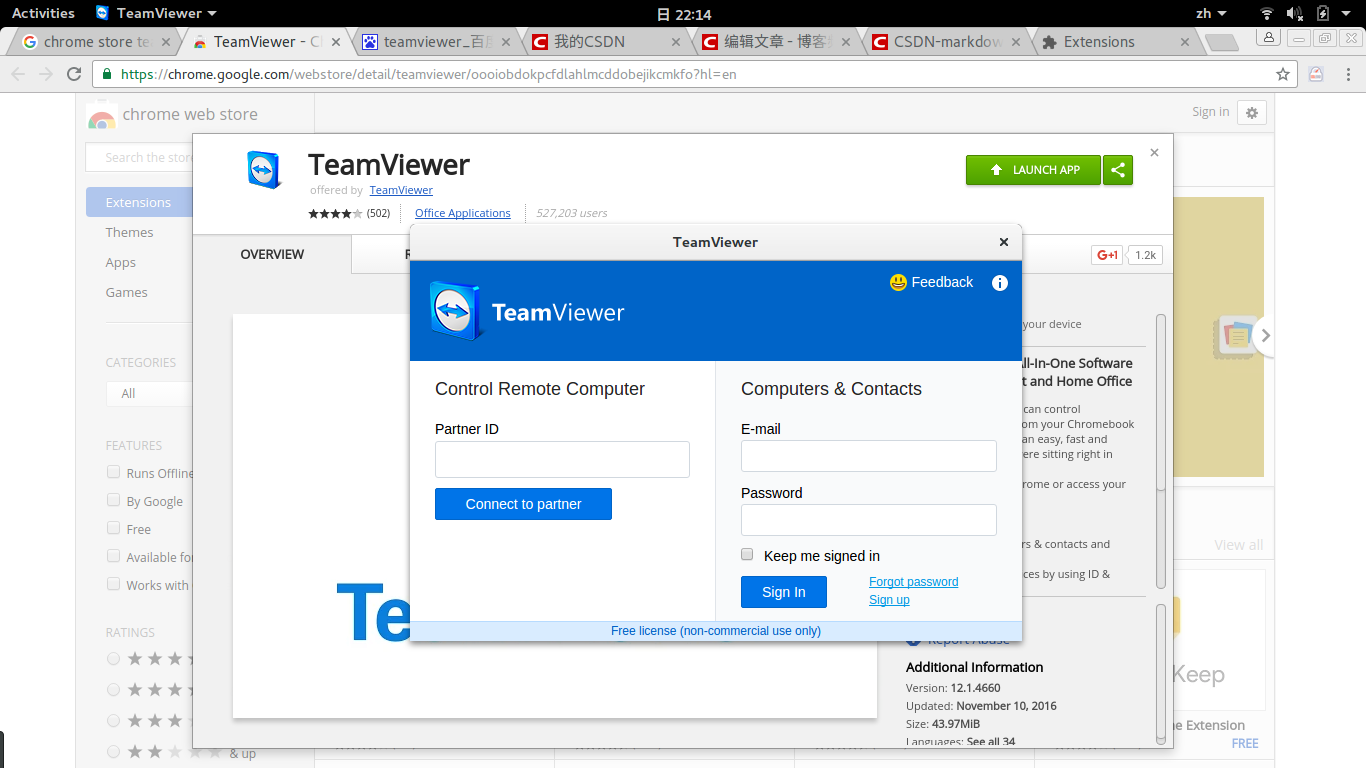Image resolution: width=1366 pixels, height=768 pixels.
Task: Click the Forgot password link
Action: coord(913,582)
